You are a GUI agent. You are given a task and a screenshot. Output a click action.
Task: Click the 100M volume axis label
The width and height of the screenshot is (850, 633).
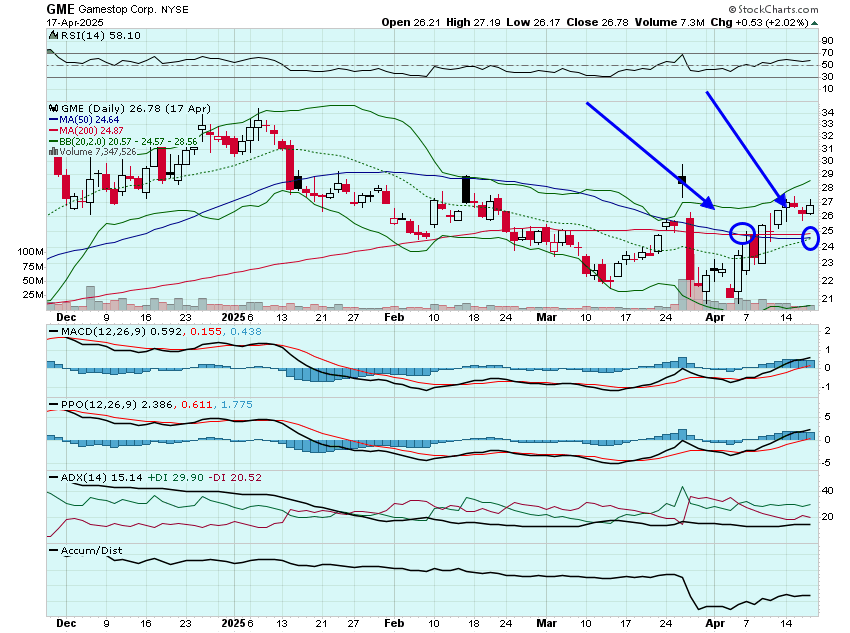click(30, 251)
